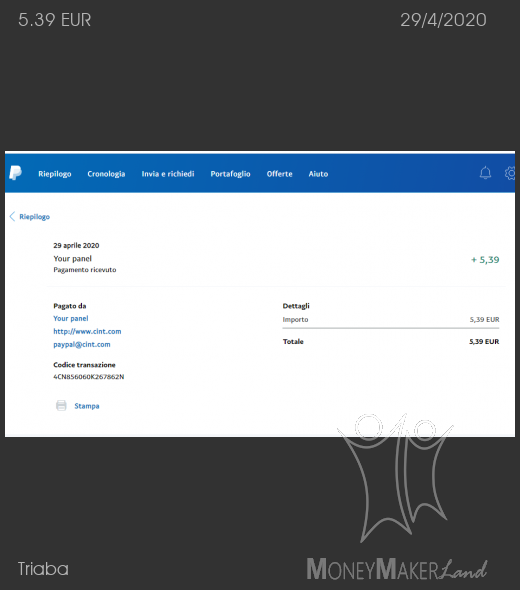Click the MoneyMakerLand watermark logo
Viewport: 520px width, 590px height.
397,497
